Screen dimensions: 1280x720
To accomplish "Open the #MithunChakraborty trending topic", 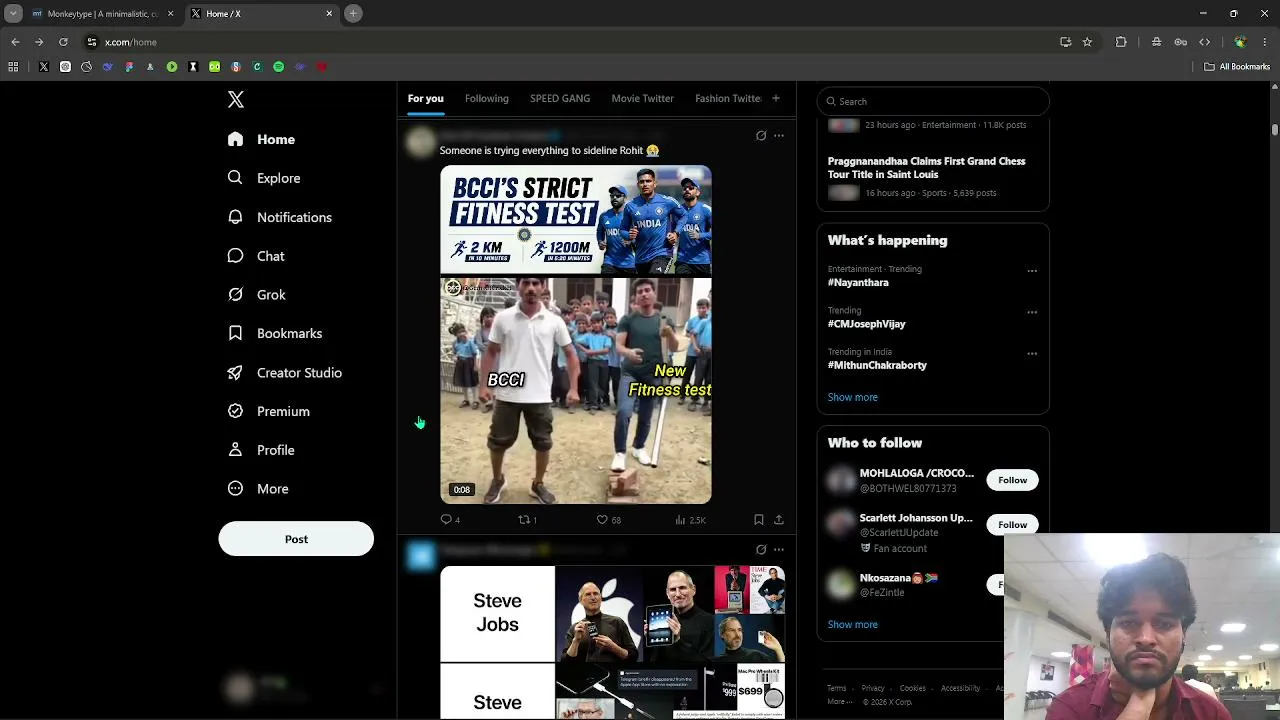I will [877, 365].
